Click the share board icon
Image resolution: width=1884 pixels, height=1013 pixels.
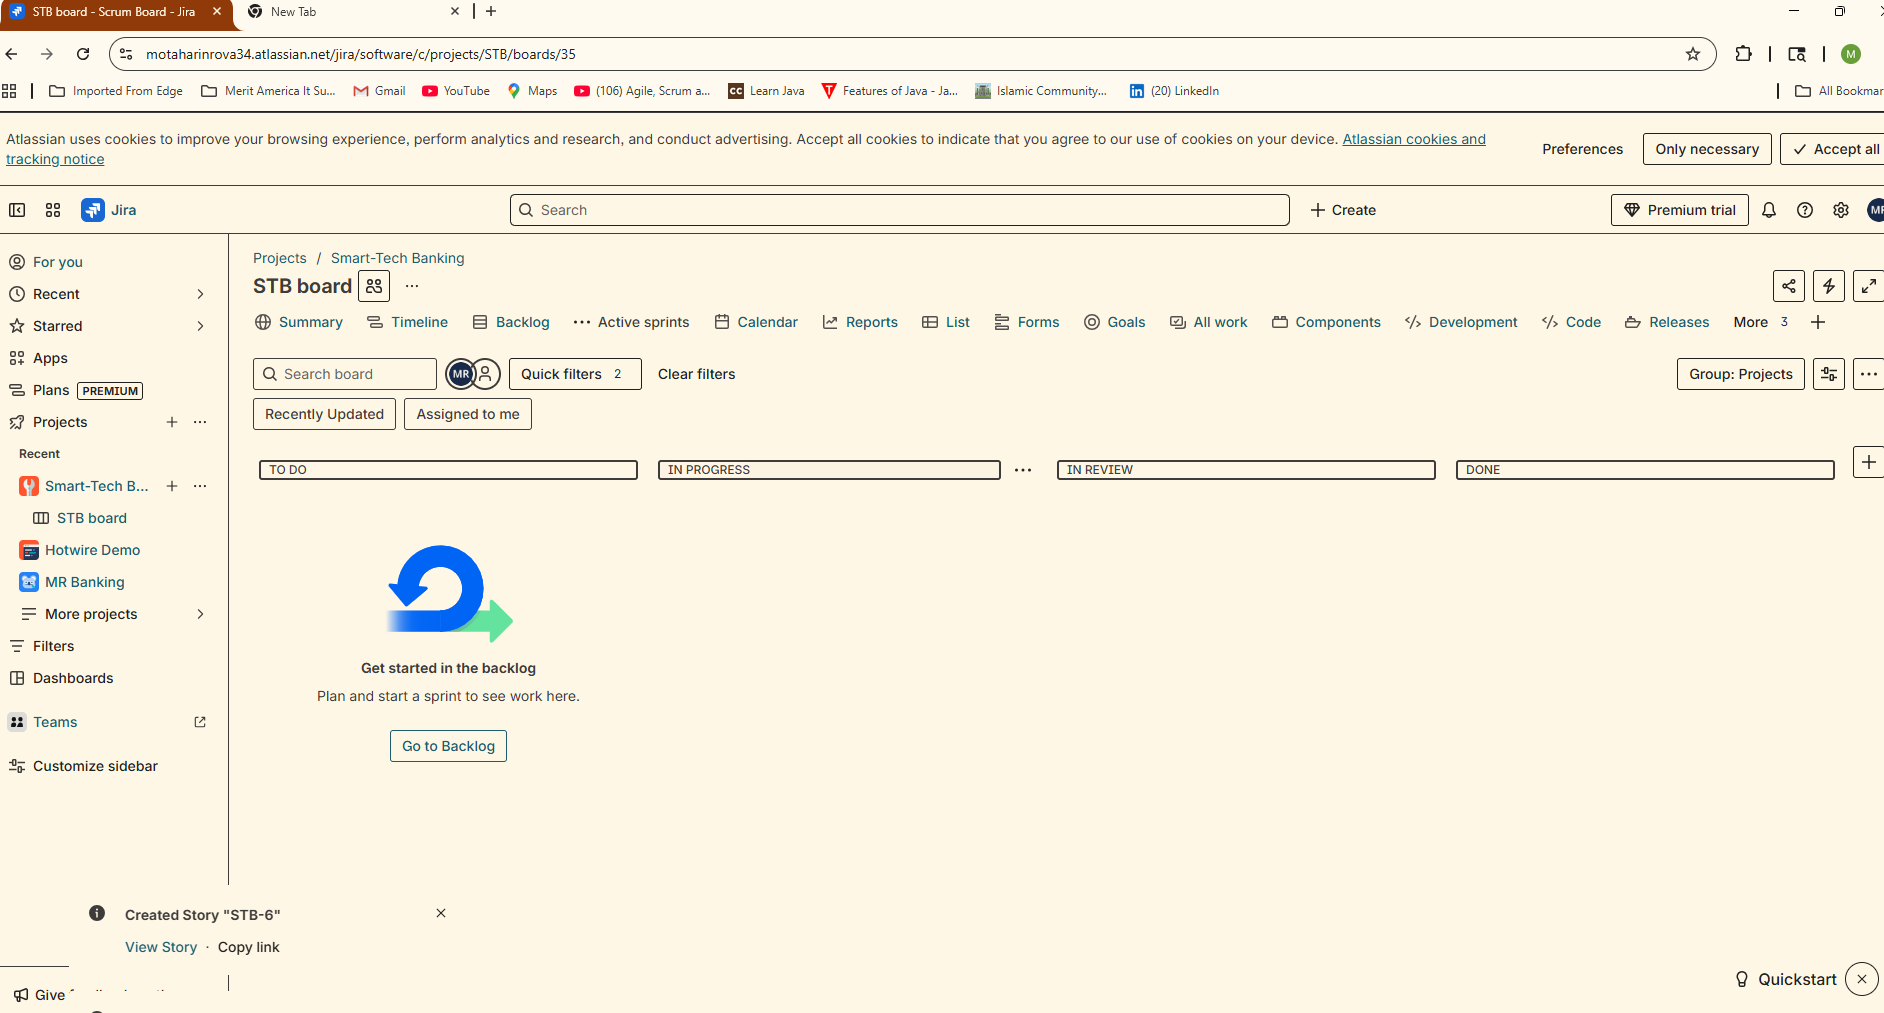1789,286
